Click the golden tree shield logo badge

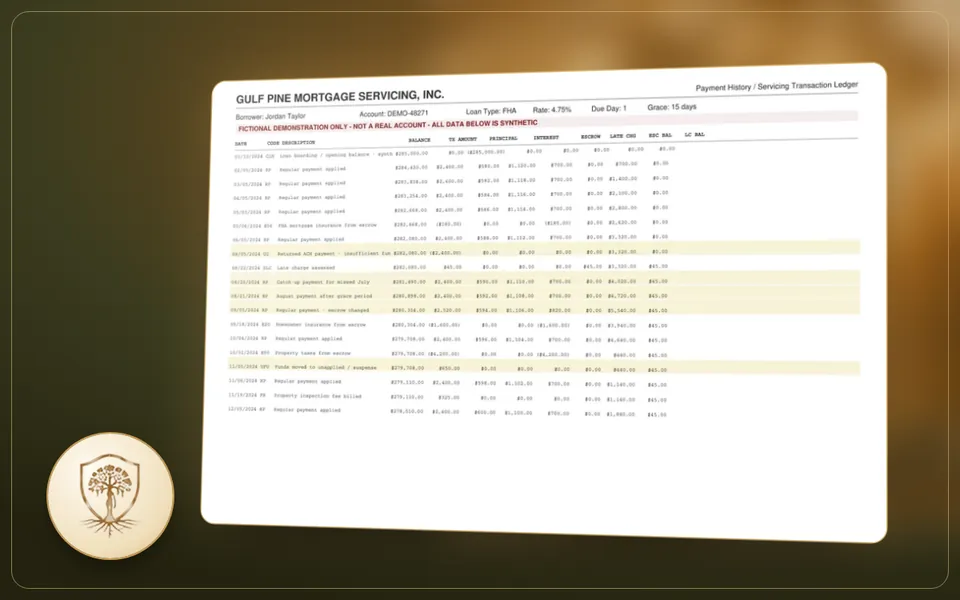point(110,495)
